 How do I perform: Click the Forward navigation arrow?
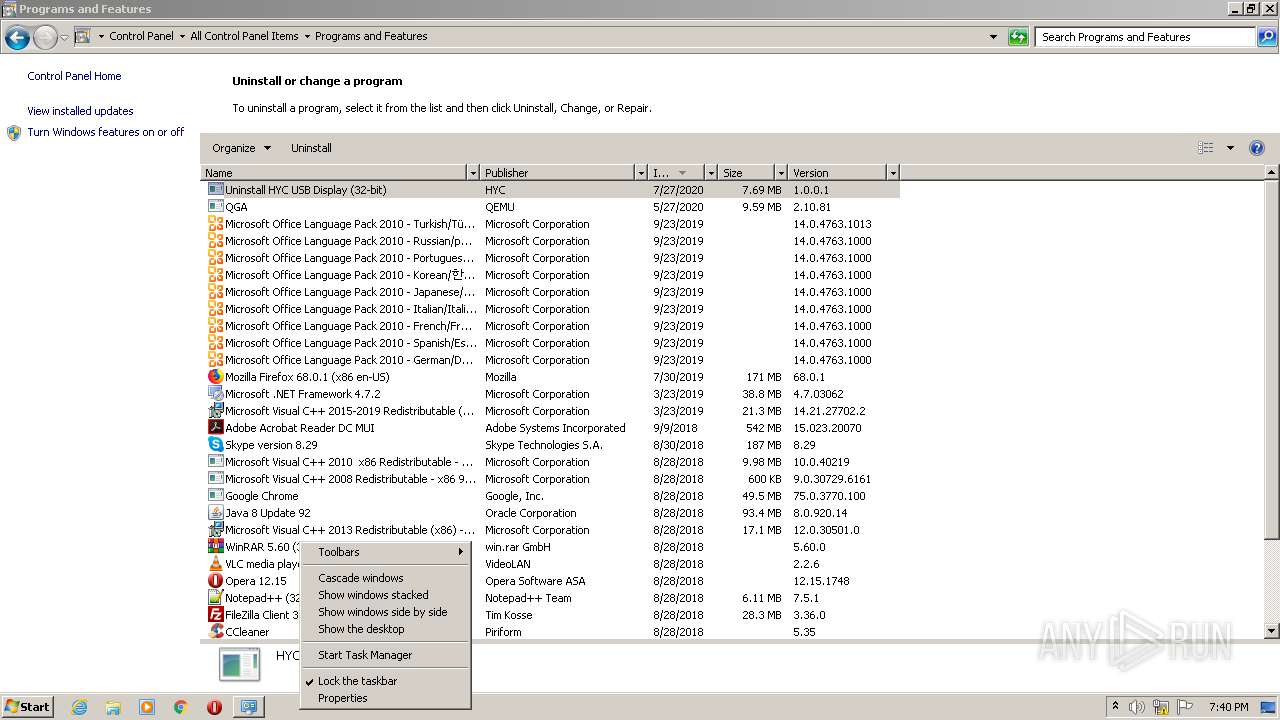click(45, 37)
